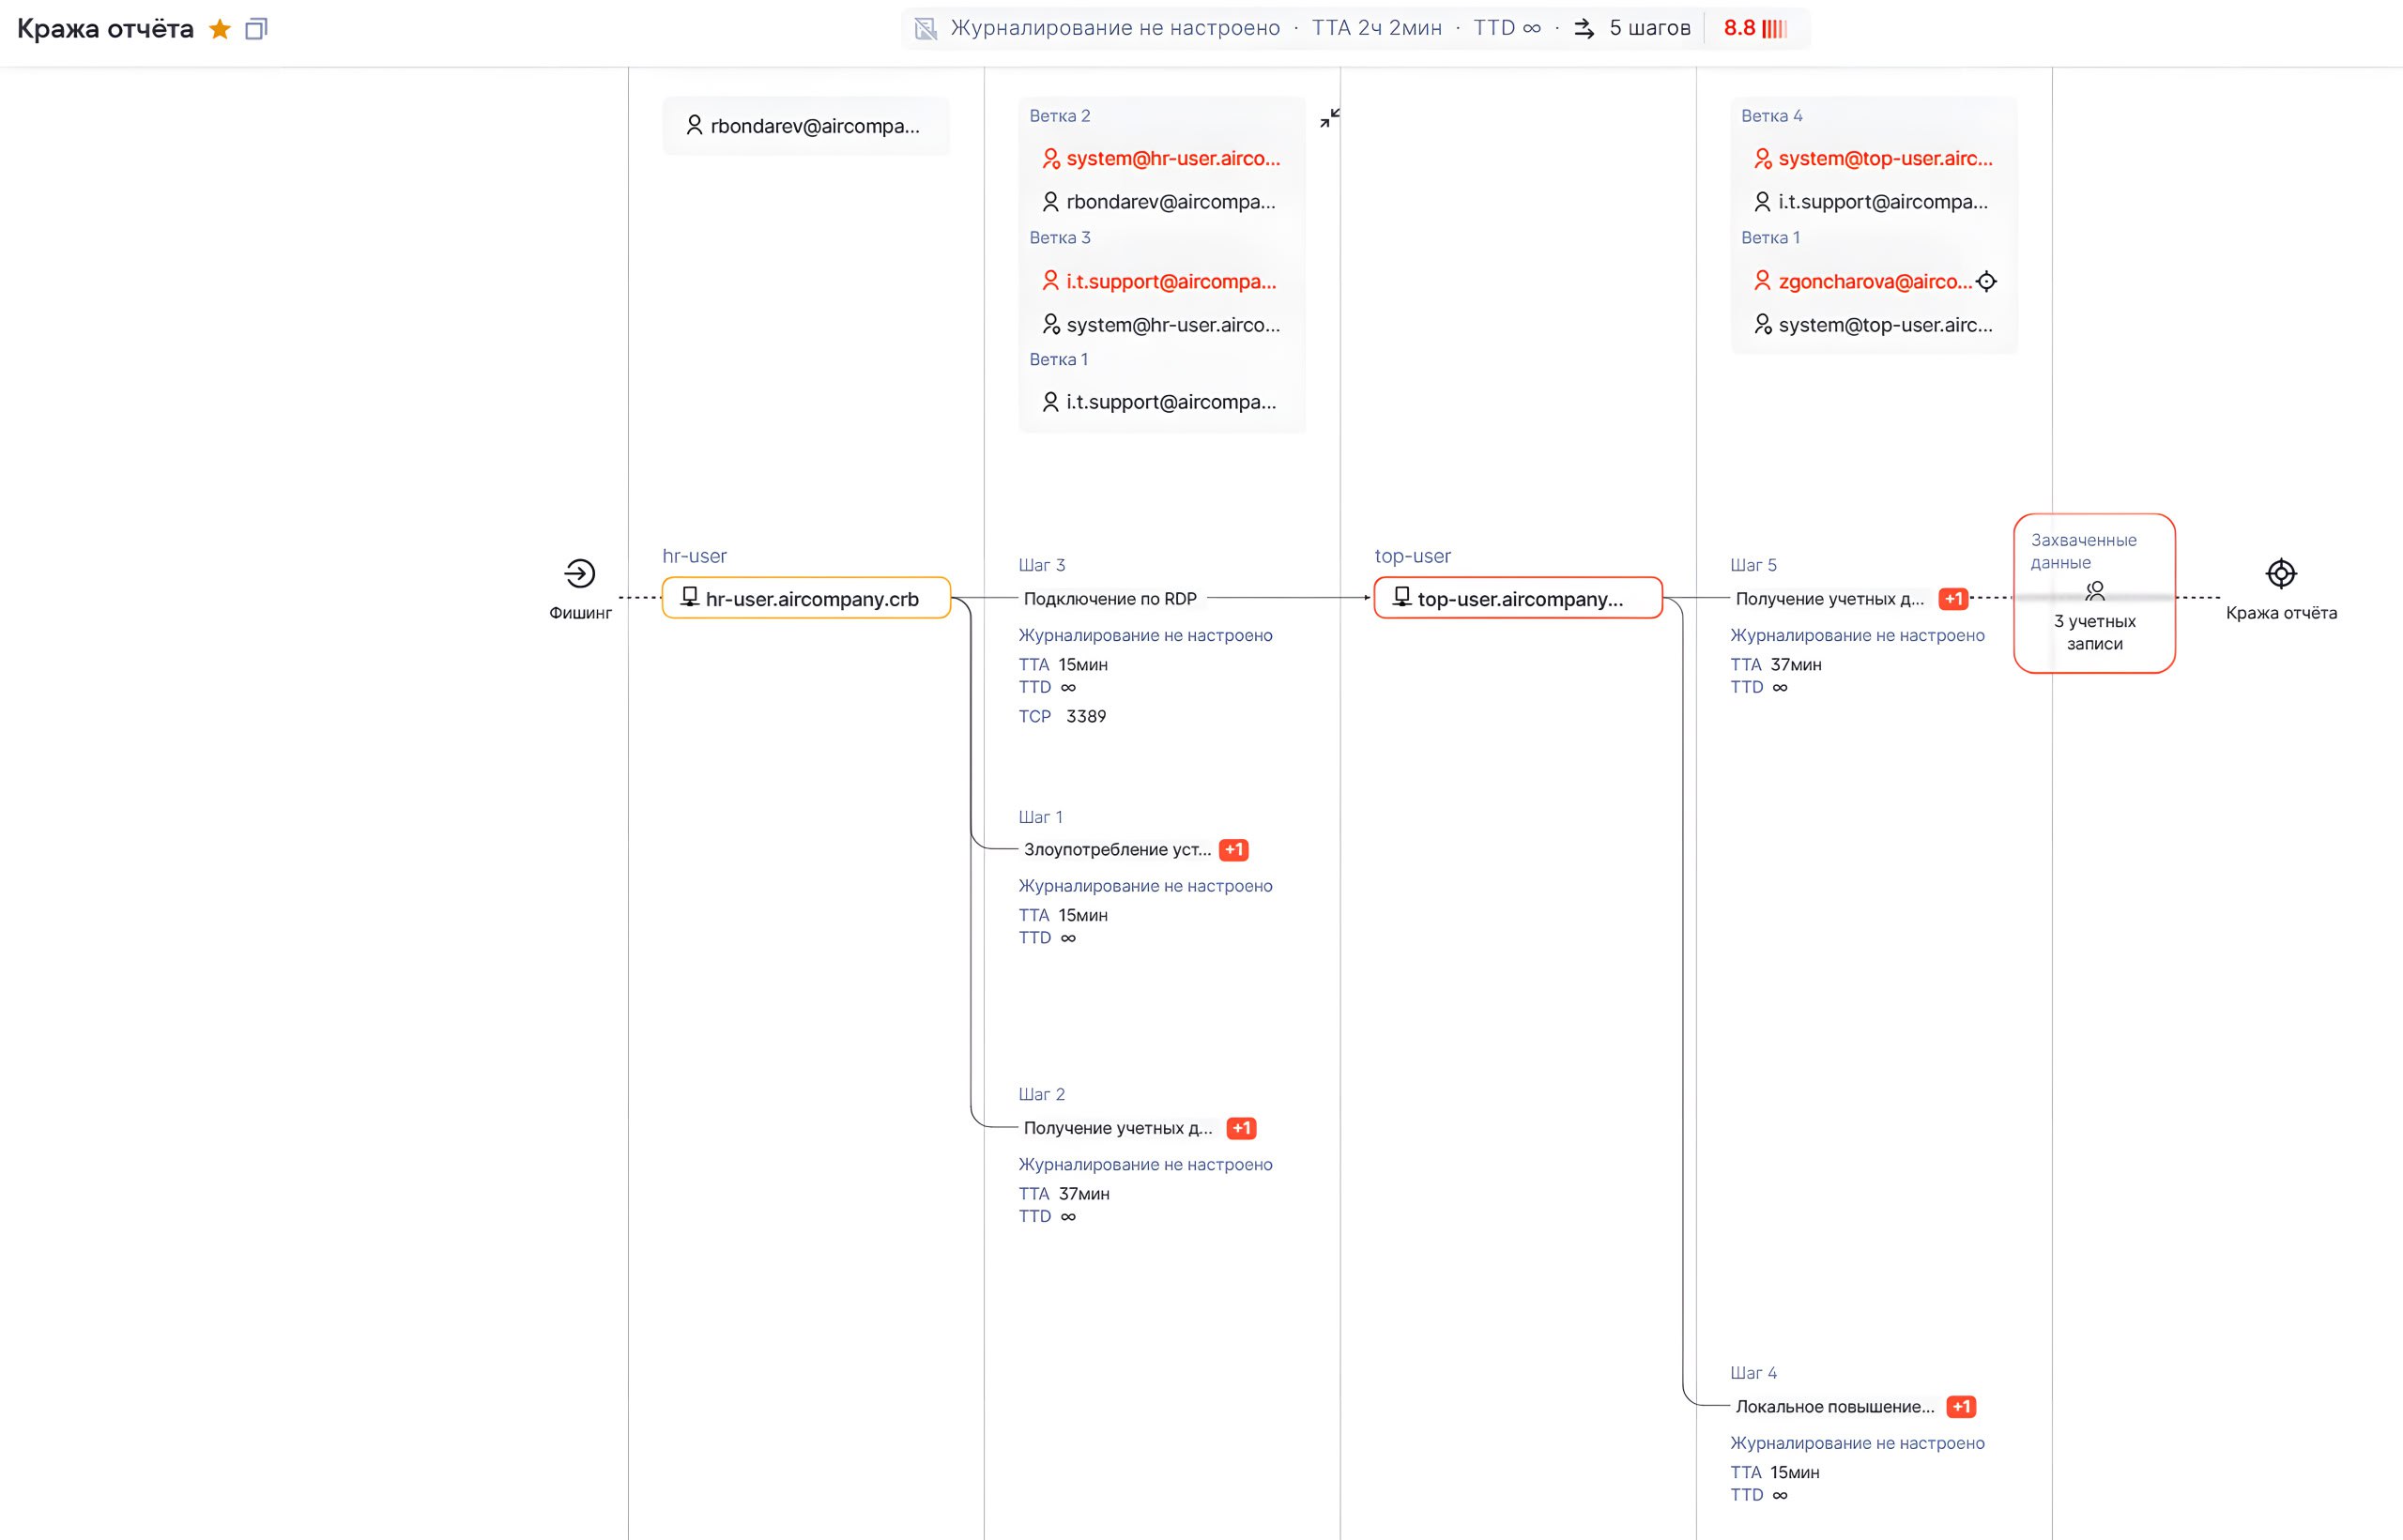This screenshot has width=2403, height=1540.
Task: Open the Подключение по RDP step
Action: tap(1109, 599)
